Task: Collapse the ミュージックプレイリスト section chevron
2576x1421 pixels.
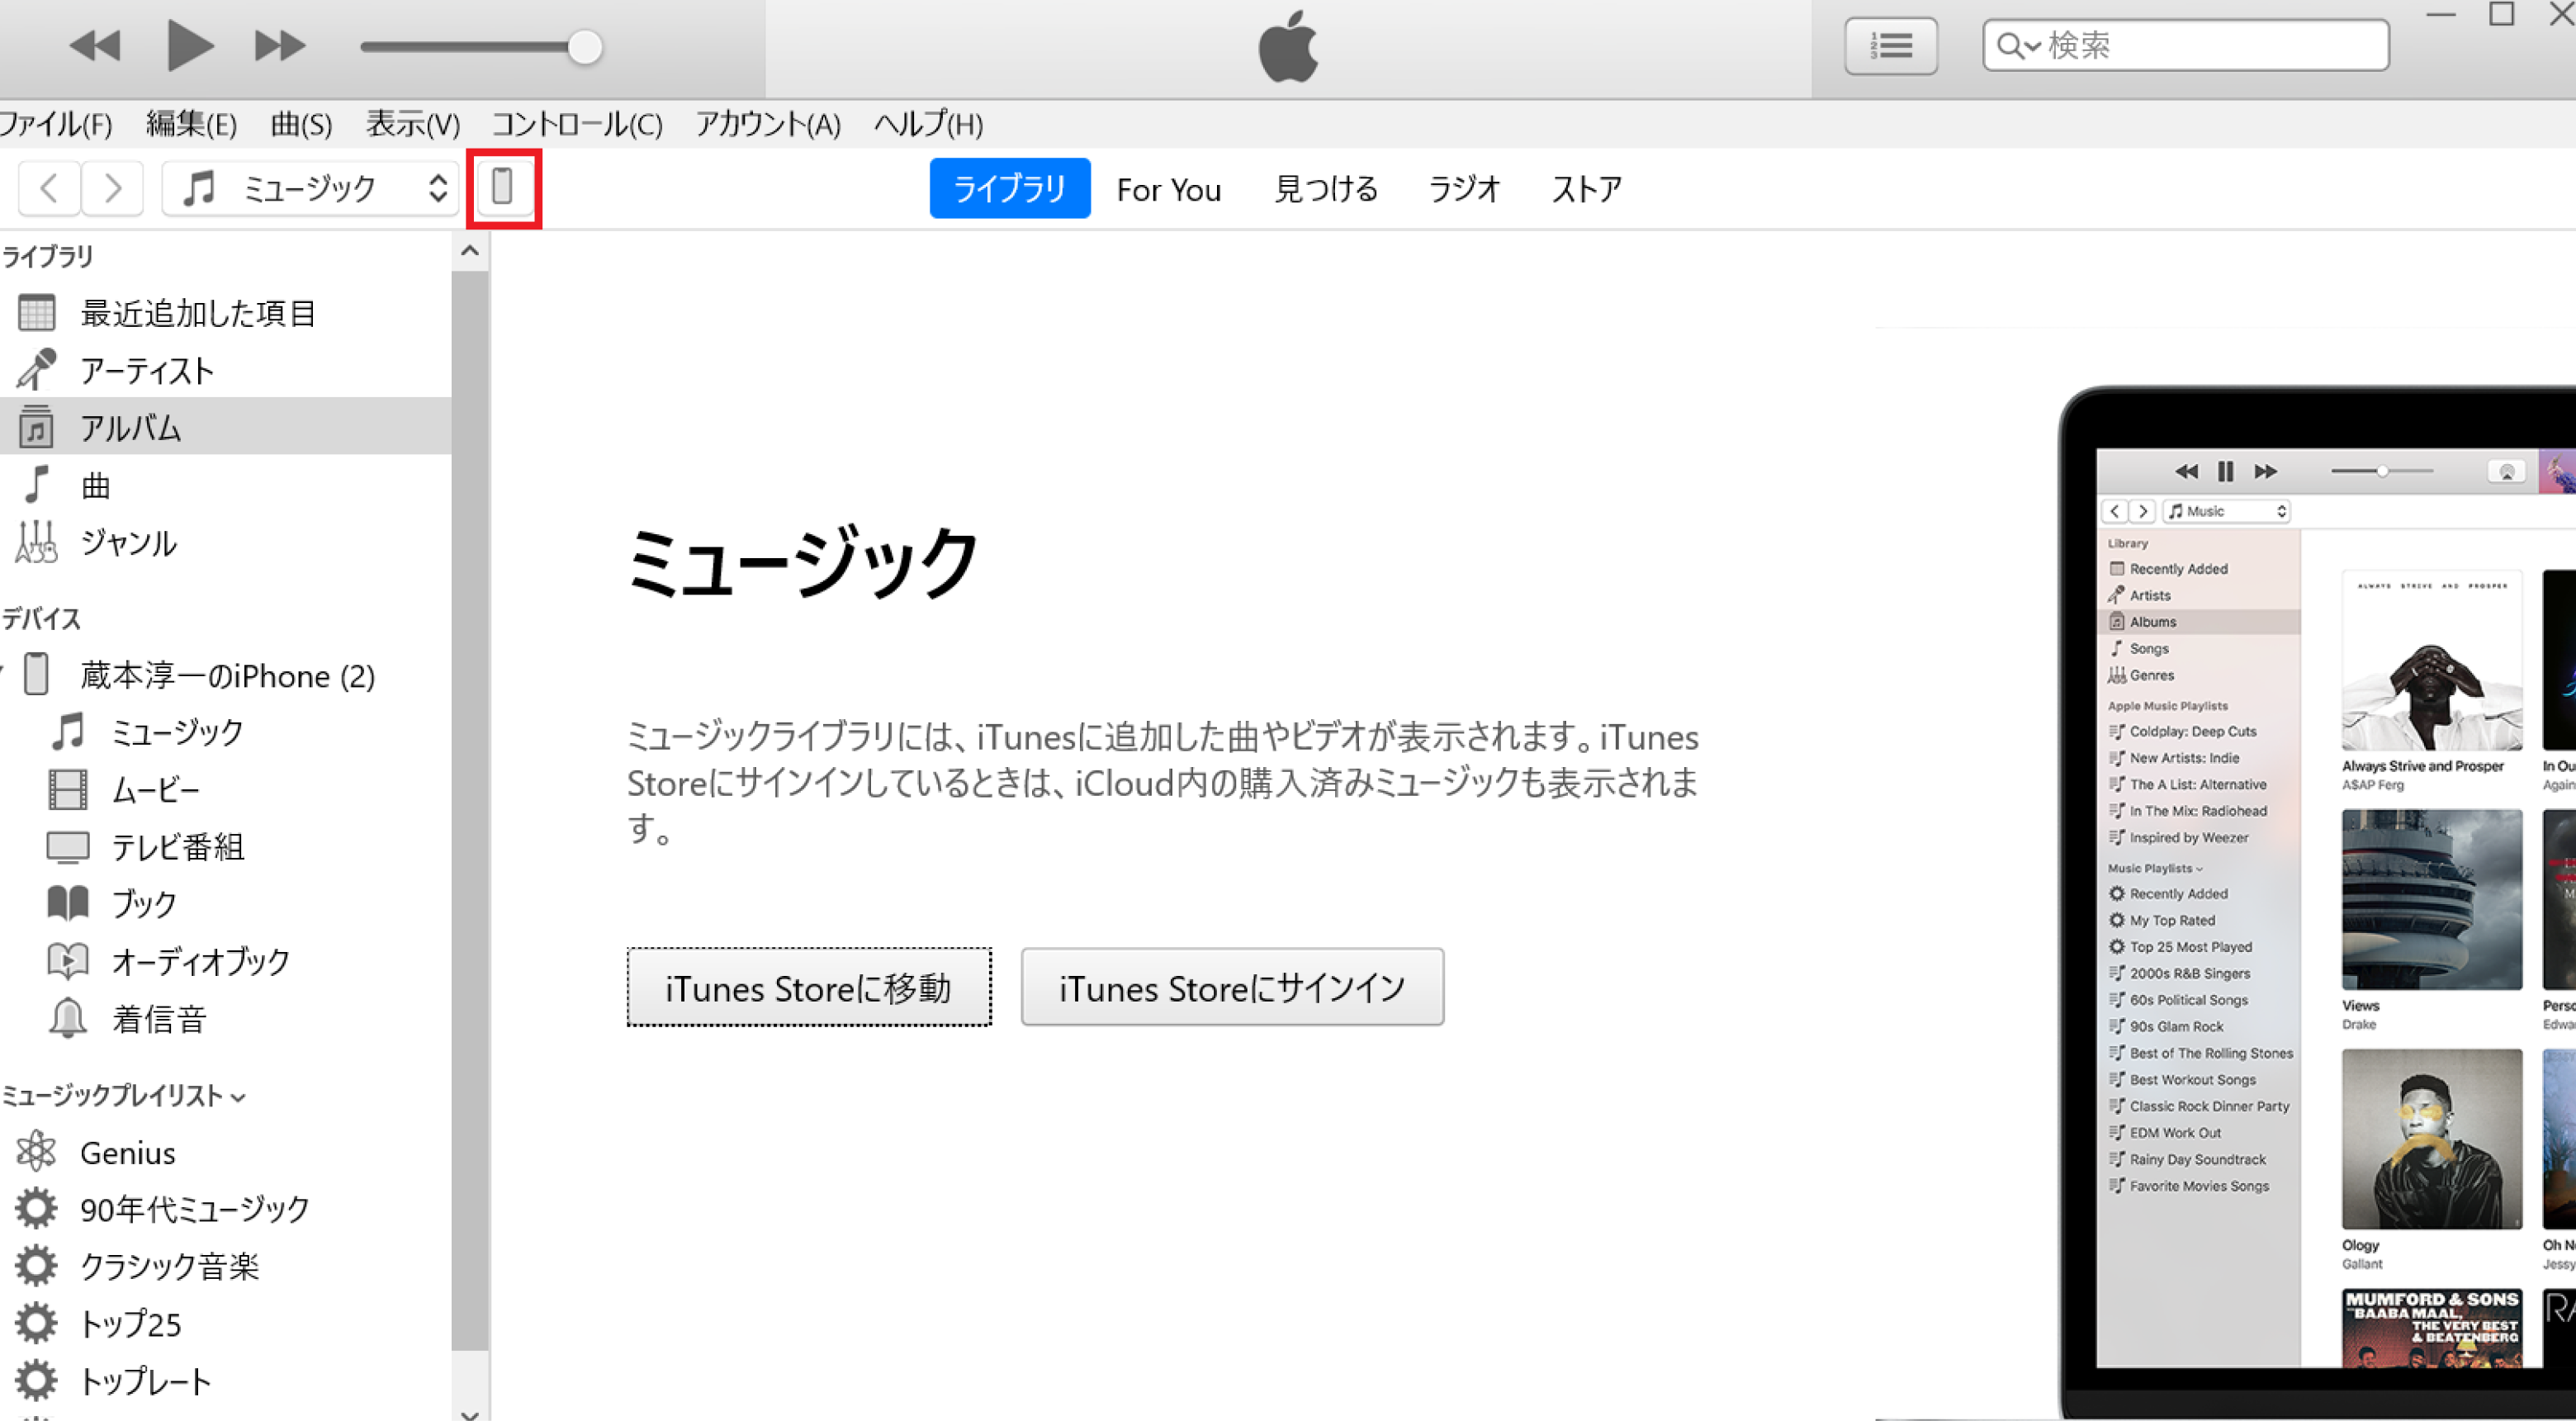Action: (x=238, y=1098)
